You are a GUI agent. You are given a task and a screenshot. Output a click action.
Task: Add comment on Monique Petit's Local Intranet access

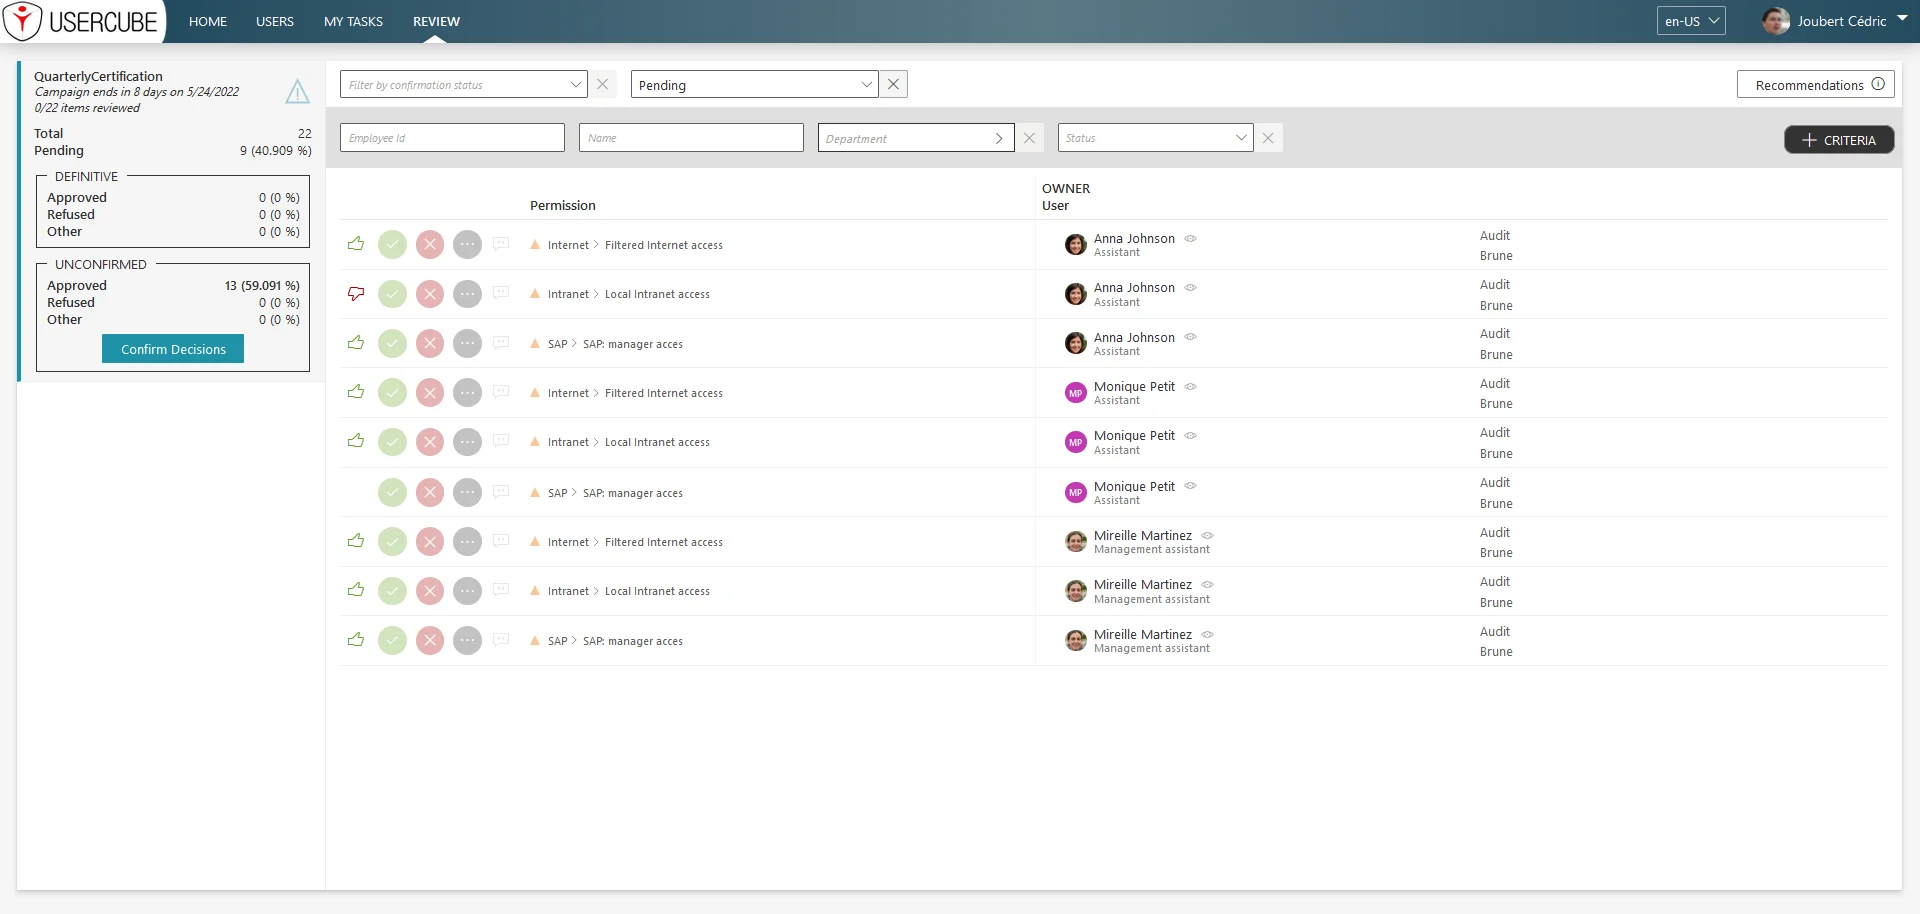501,441
